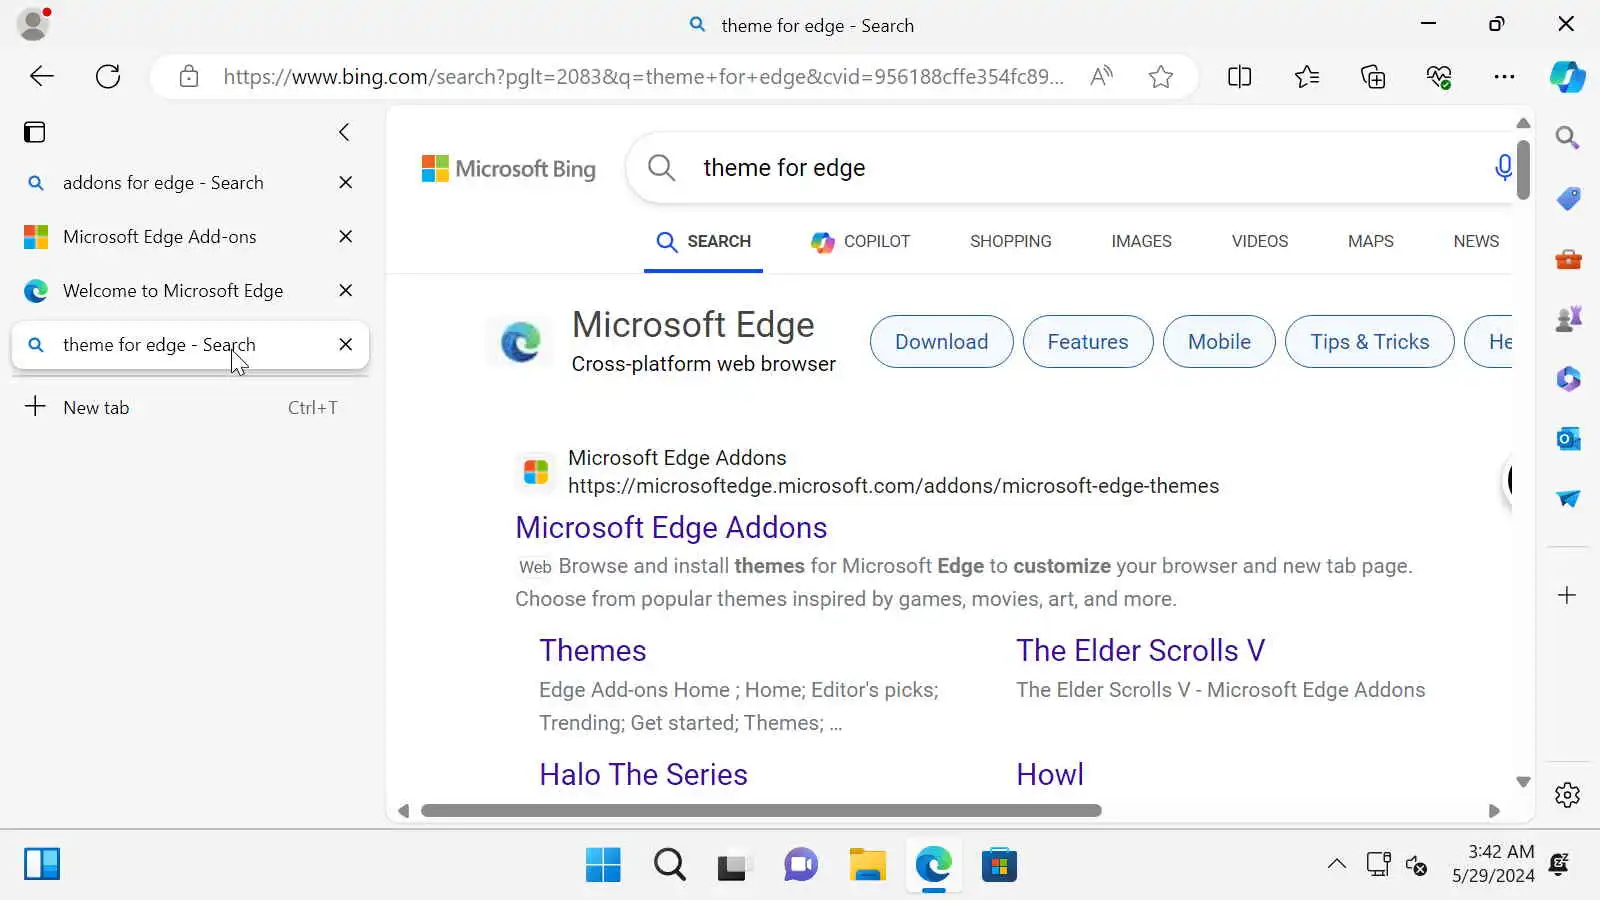This screenshot has height=900, width=1600.
Task: Open Settings and more menu
Action: click(x=1504, y=77)
